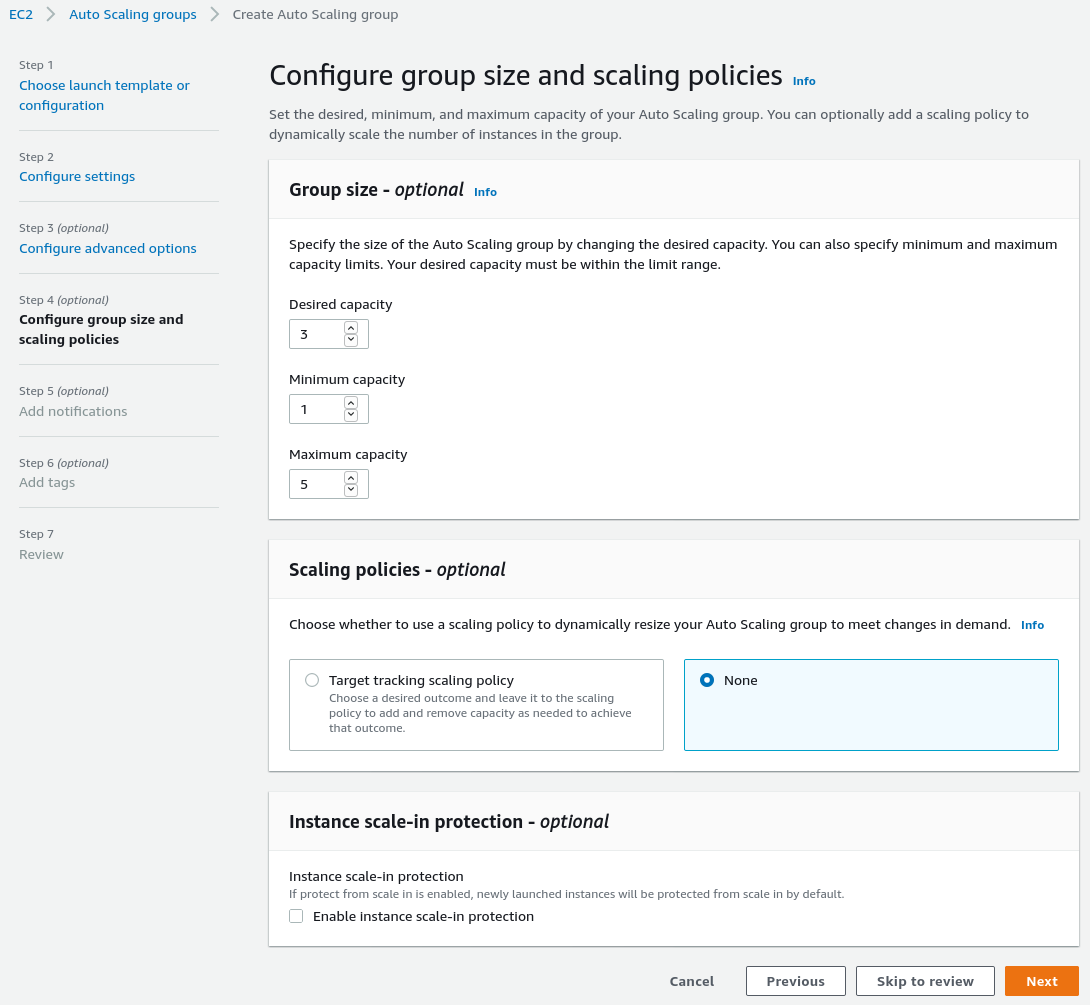Open EC2 breadcrumb link
Viewport: 1090px width, 1005px height.
click(21, 15)
